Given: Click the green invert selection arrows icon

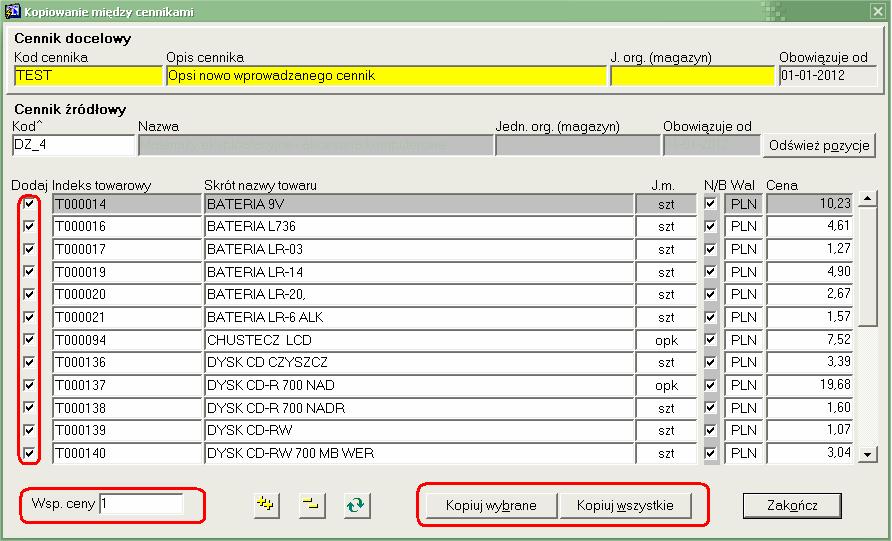Looking at the screenshot, I should tap(357, 505).
